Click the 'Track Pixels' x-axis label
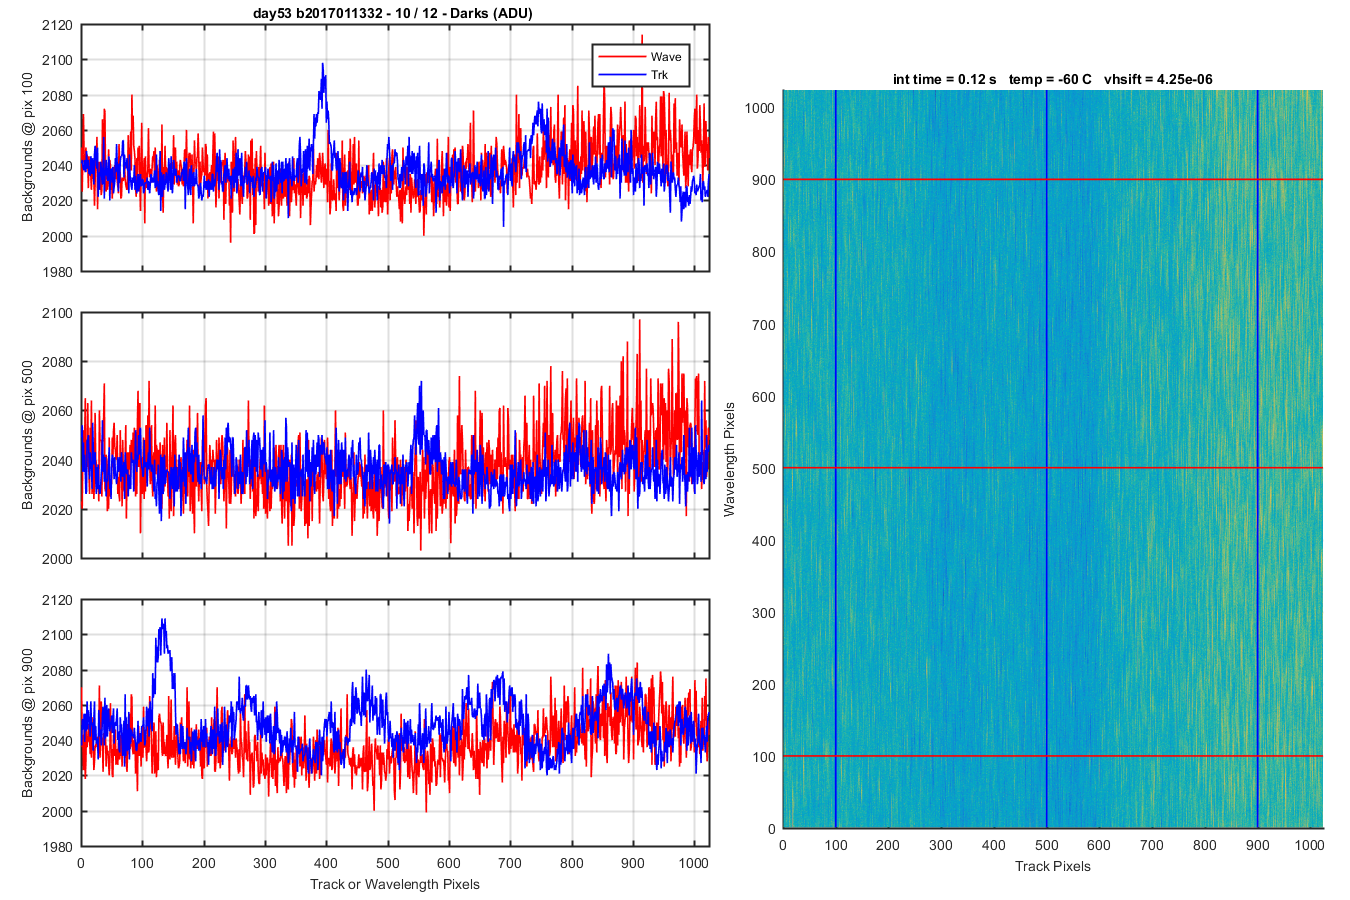Image resolution: width=1350 pixels, height=900 pixels. (1053, 866)
